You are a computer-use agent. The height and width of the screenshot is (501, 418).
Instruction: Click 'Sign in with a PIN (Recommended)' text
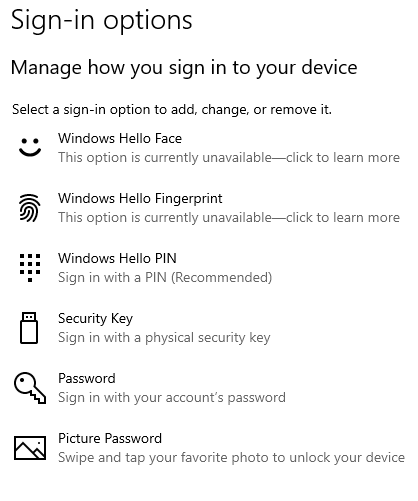(x=165, y=277)
